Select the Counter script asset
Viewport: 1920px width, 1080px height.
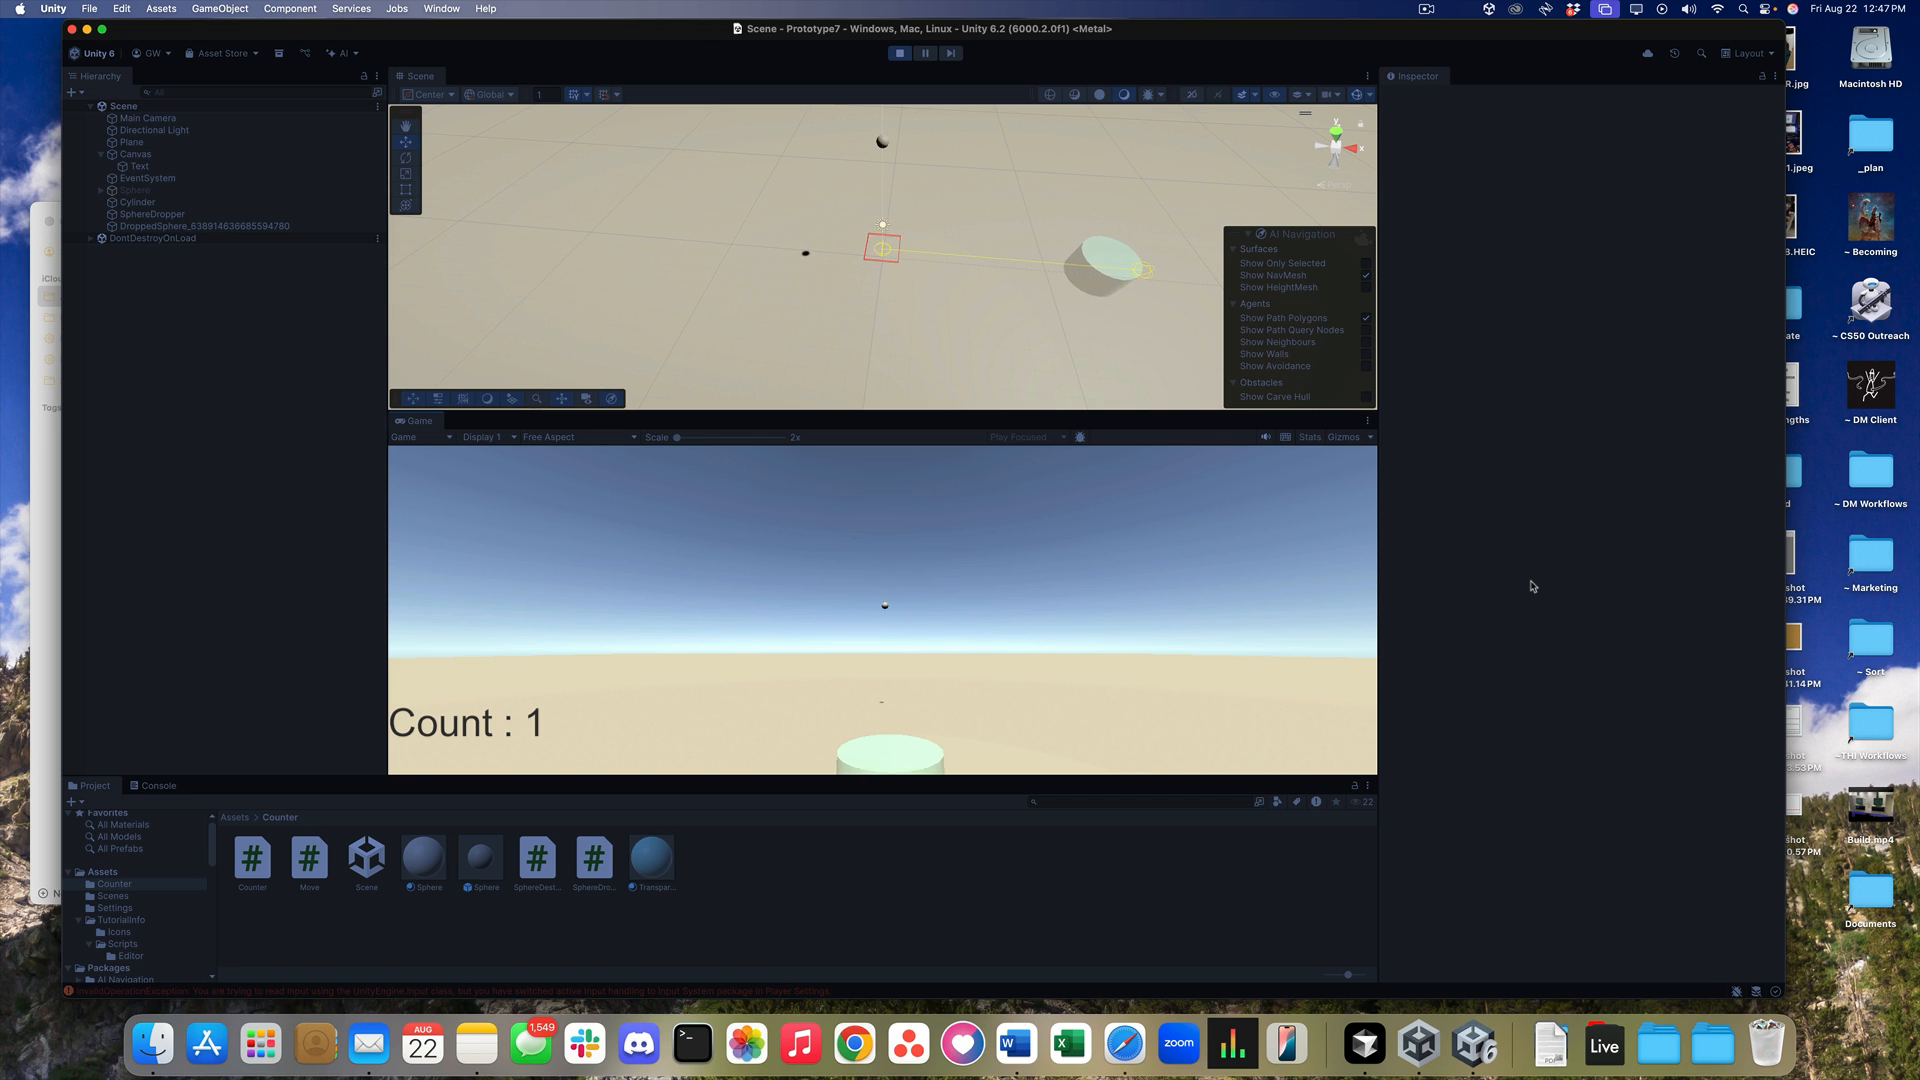(x=252, y=864)
